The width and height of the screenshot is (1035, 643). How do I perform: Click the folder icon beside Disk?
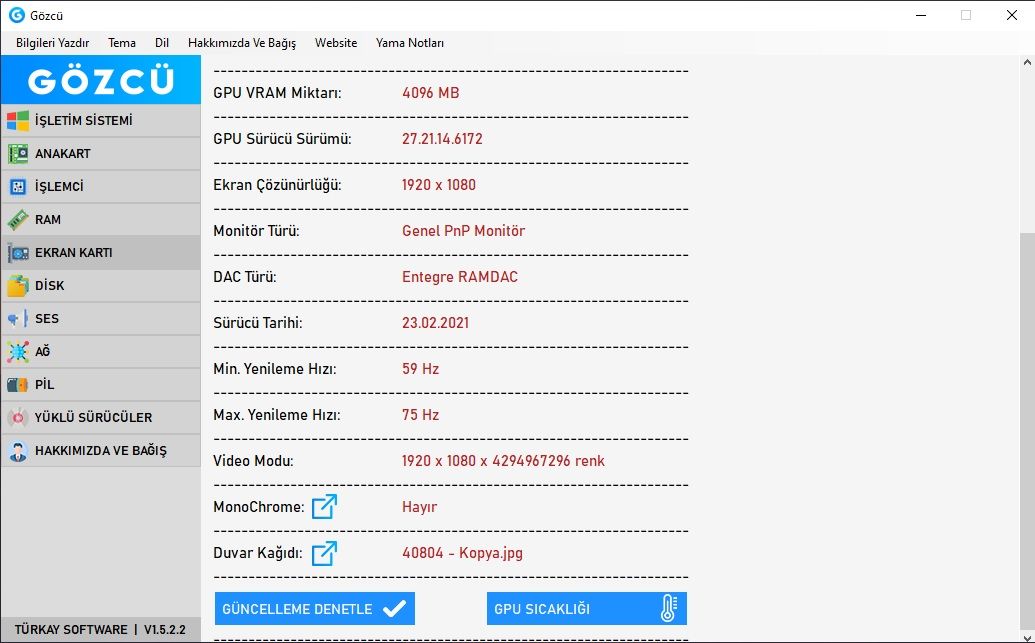point(18,286)
